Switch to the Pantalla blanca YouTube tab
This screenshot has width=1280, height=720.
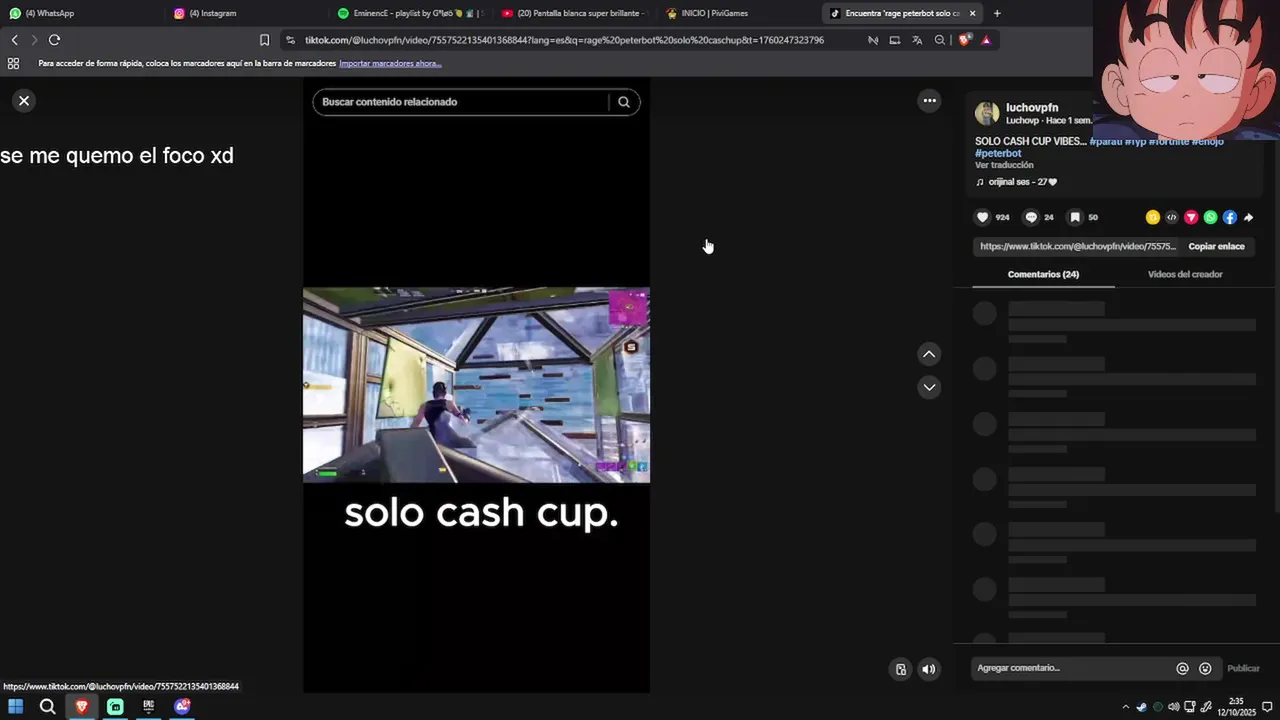pyautogui.click(x=574, y=13)
